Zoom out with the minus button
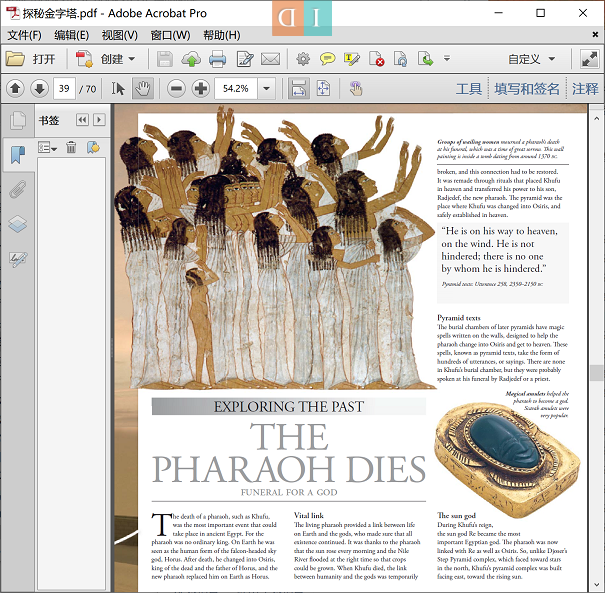Image resolution: width=605 pixels, height=593 pixels. (176, 89)
